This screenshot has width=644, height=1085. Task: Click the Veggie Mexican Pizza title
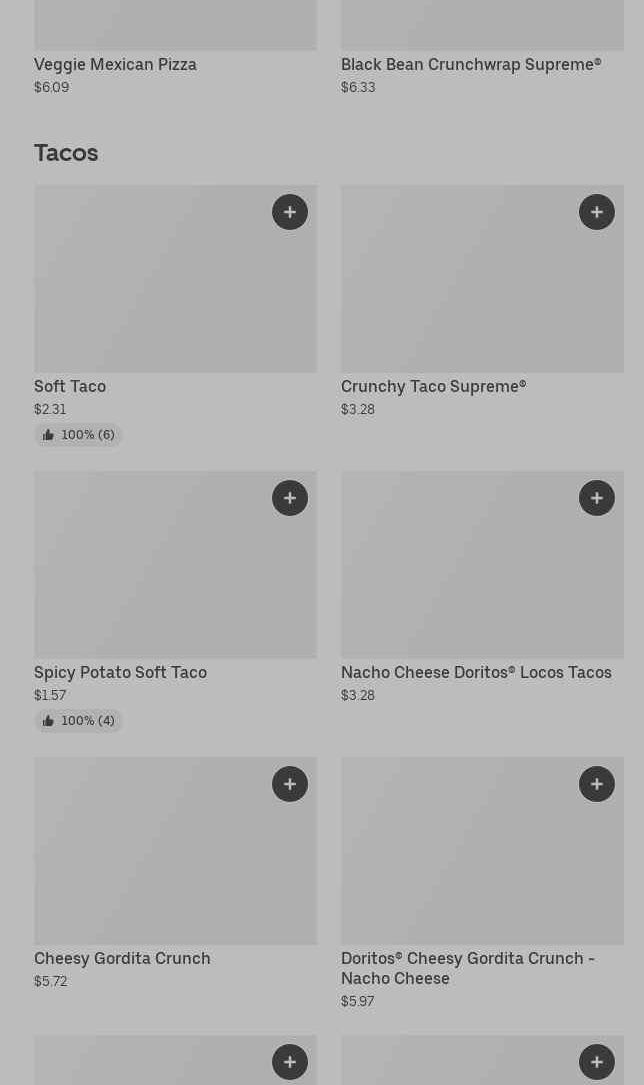coord(115,65)
